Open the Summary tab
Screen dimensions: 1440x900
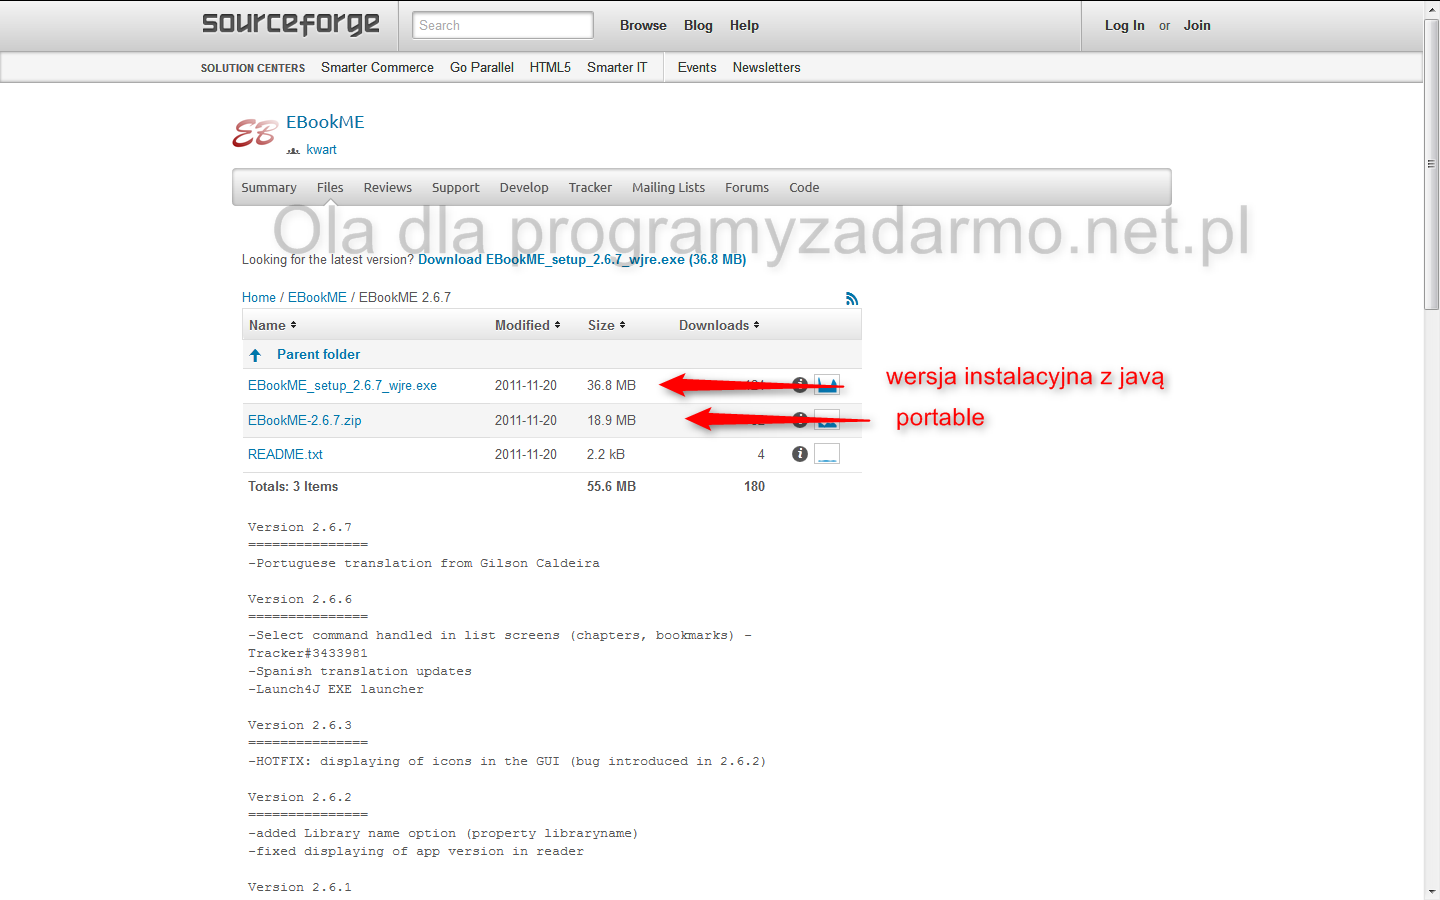269,187
